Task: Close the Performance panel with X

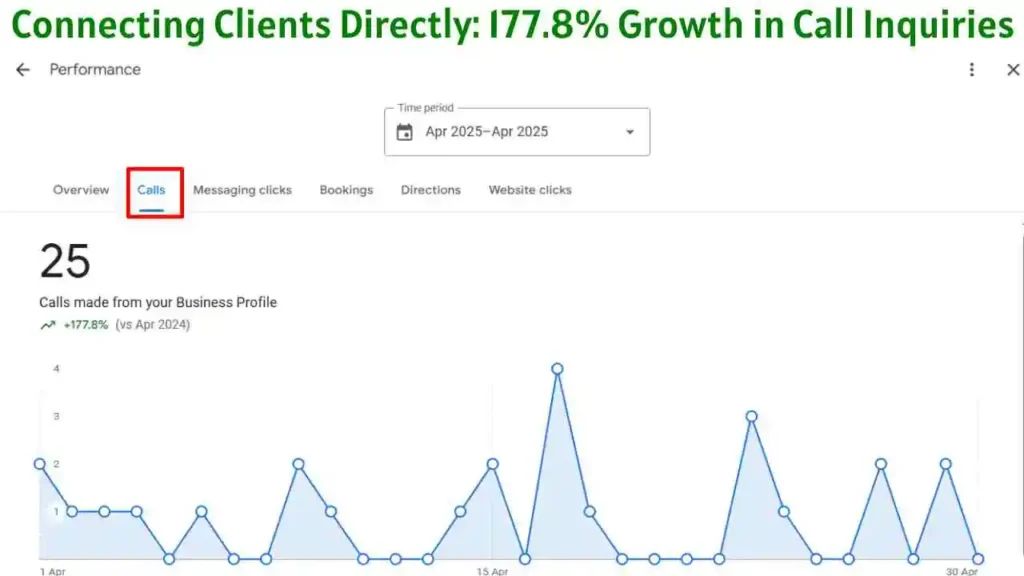Action: [x=1012, y=70]
